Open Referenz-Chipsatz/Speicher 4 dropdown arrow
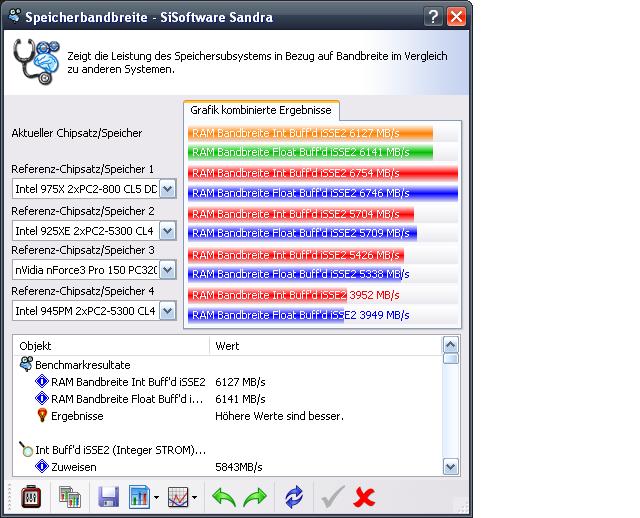Image resolution: width=640 pixels, height=518 pixels. (167, 311)
